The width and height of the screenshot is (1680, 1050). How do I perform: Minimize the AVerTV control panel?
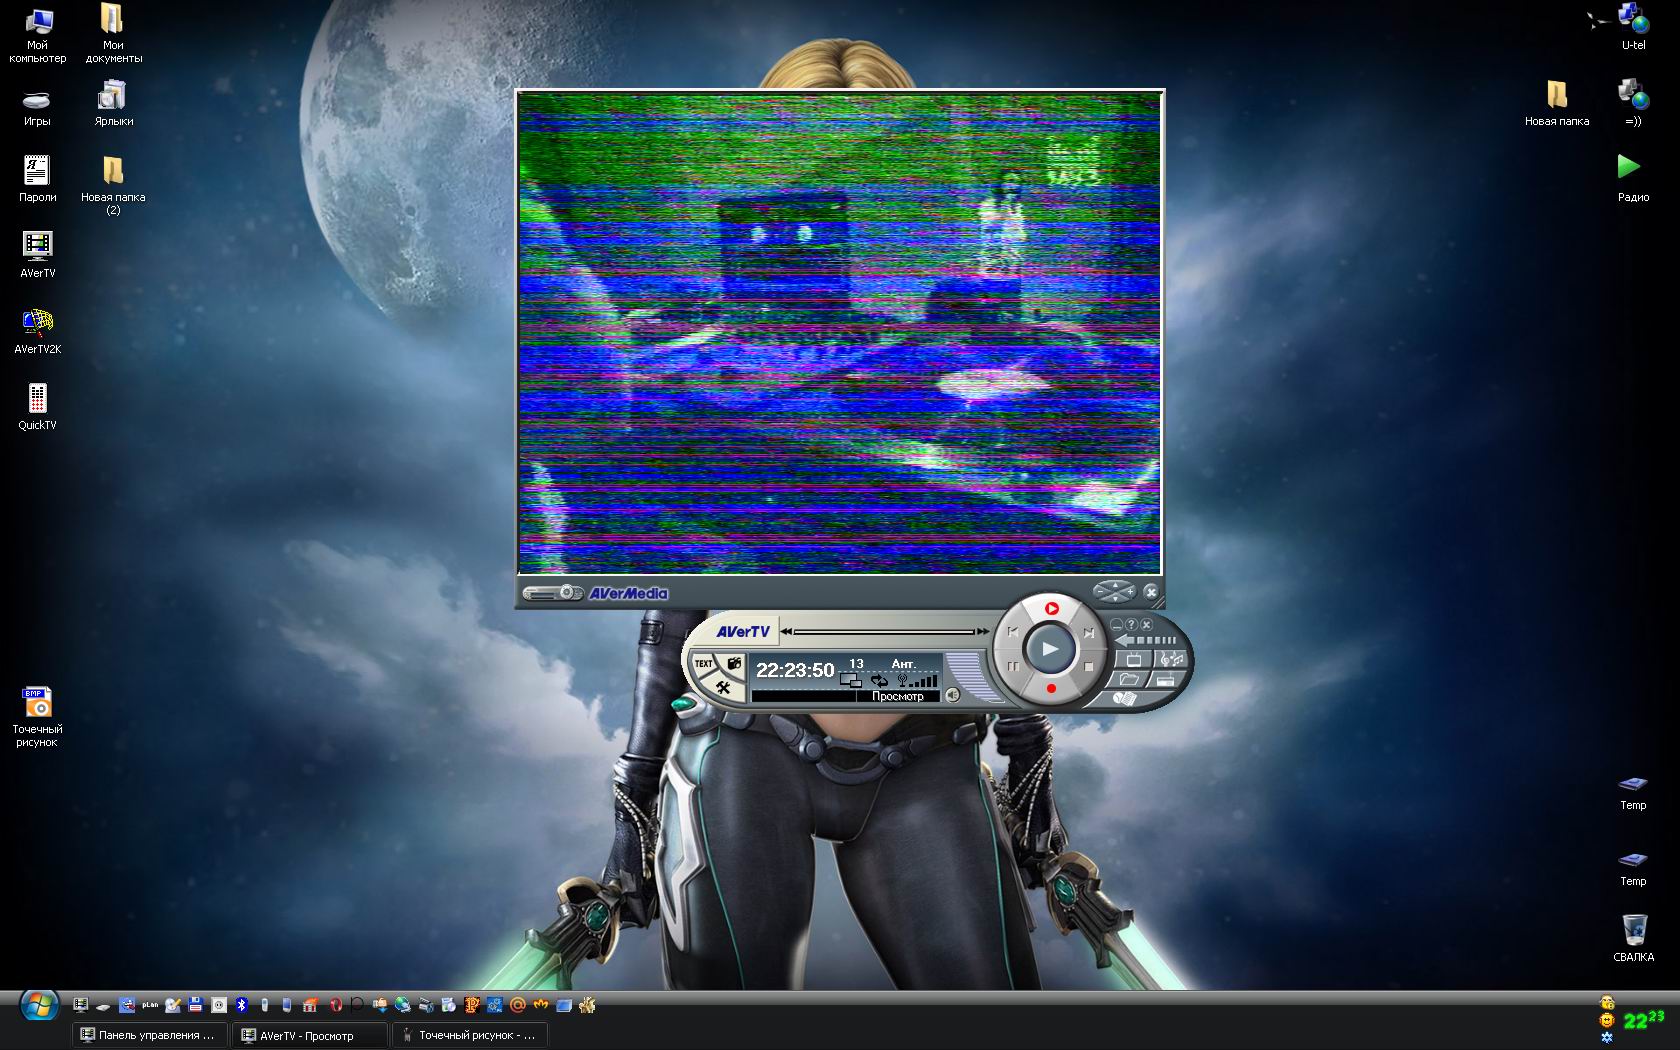(x=1116, y=625)
